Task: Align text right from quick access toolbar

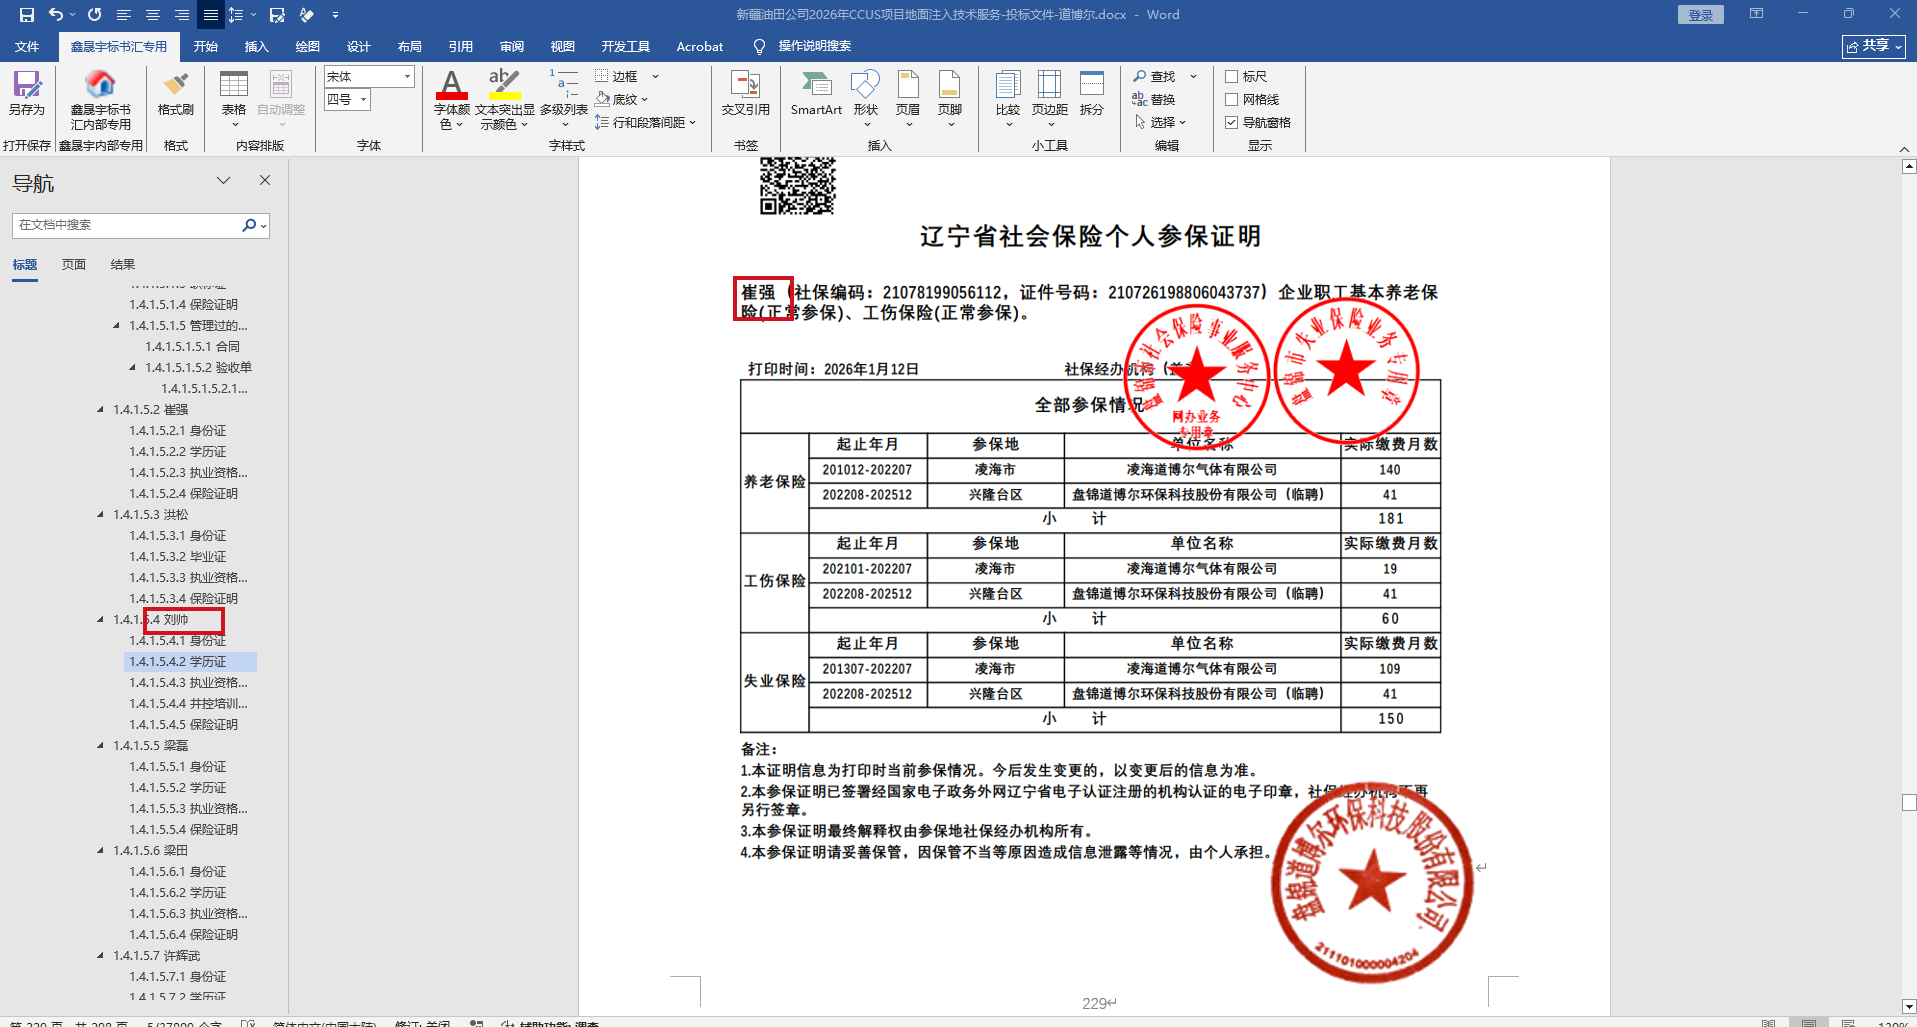Action: [x=182, y=15]
